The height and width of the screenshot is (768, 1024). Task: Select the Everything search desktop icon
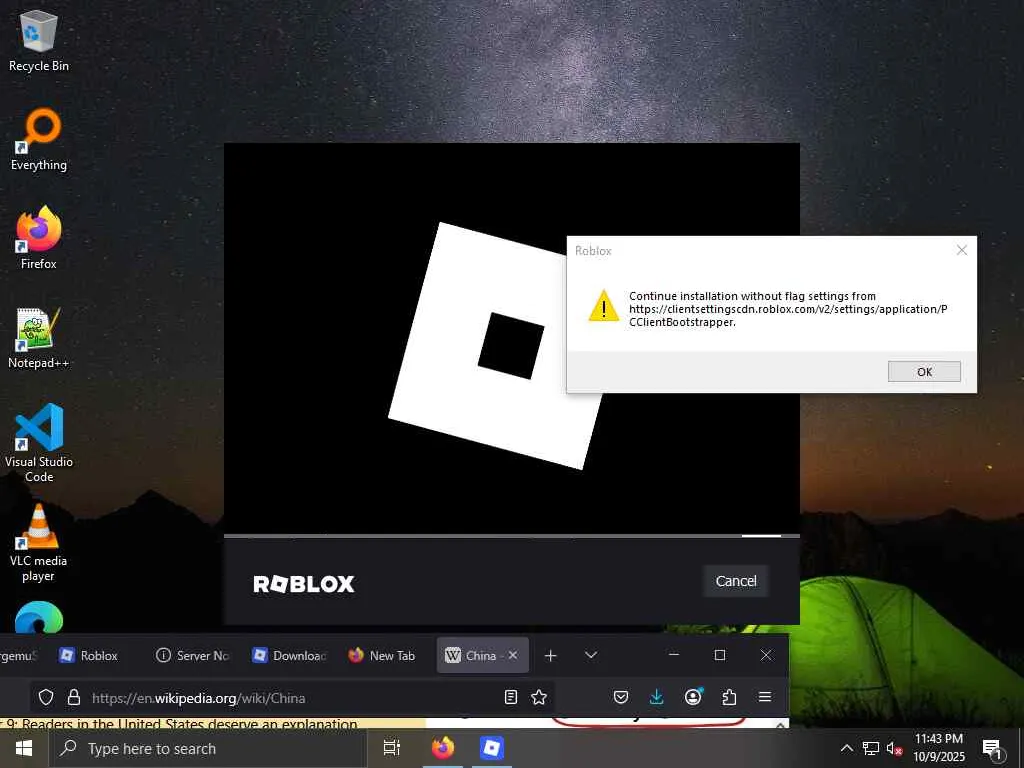39,140
